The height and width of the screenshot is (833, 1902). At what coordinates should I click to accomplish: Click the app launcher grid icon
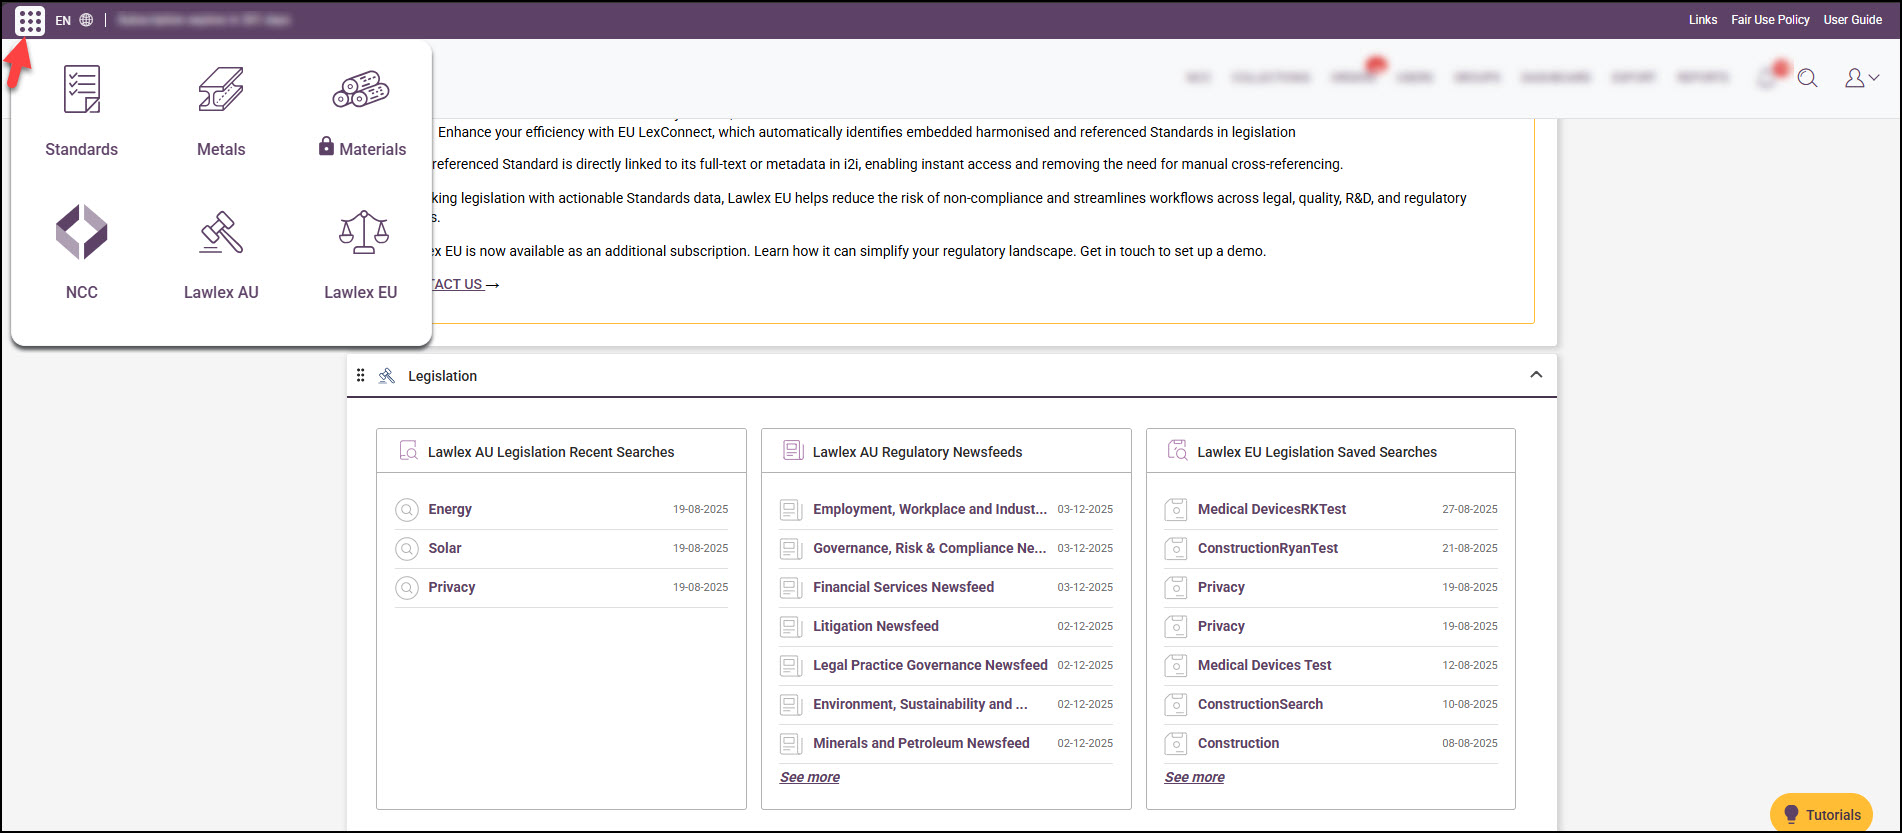(x=30, y=20)
